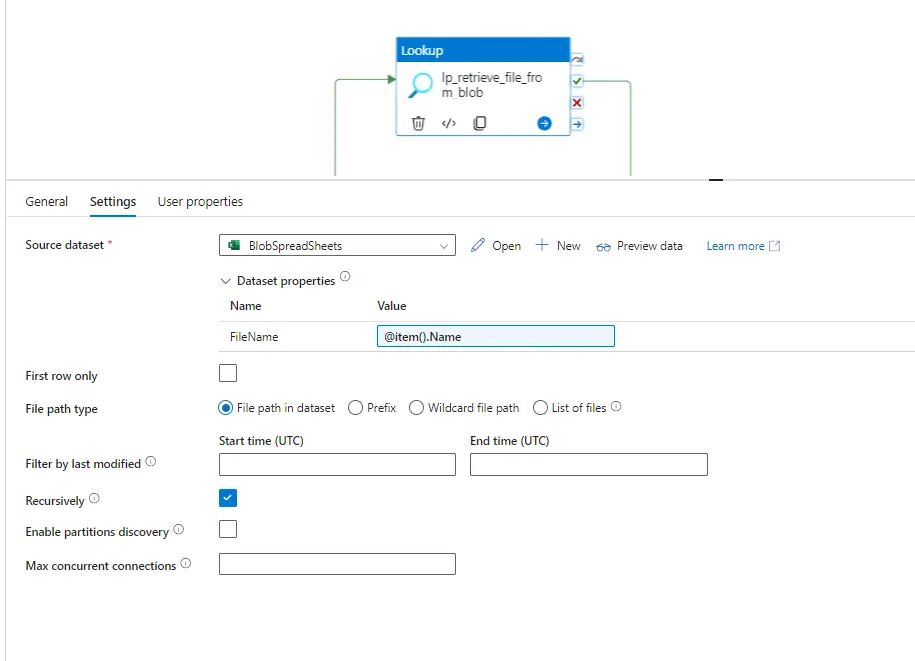Click the Max concurrent connections field
The height and width of the screenshot is (661, 915).
[x=337, y=564]
